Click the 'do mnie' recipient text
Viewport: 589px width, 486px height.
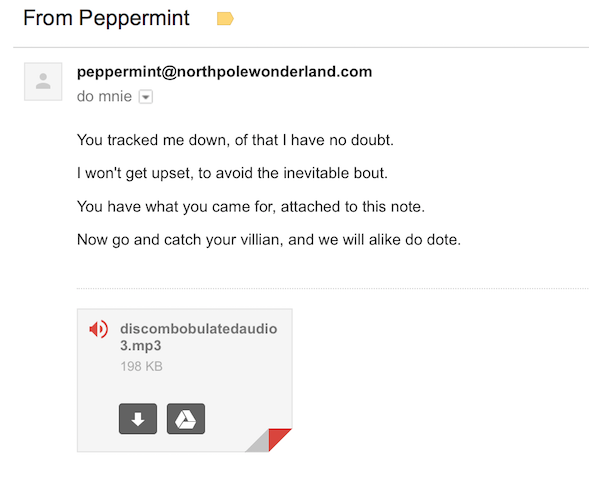click(104, 97)
